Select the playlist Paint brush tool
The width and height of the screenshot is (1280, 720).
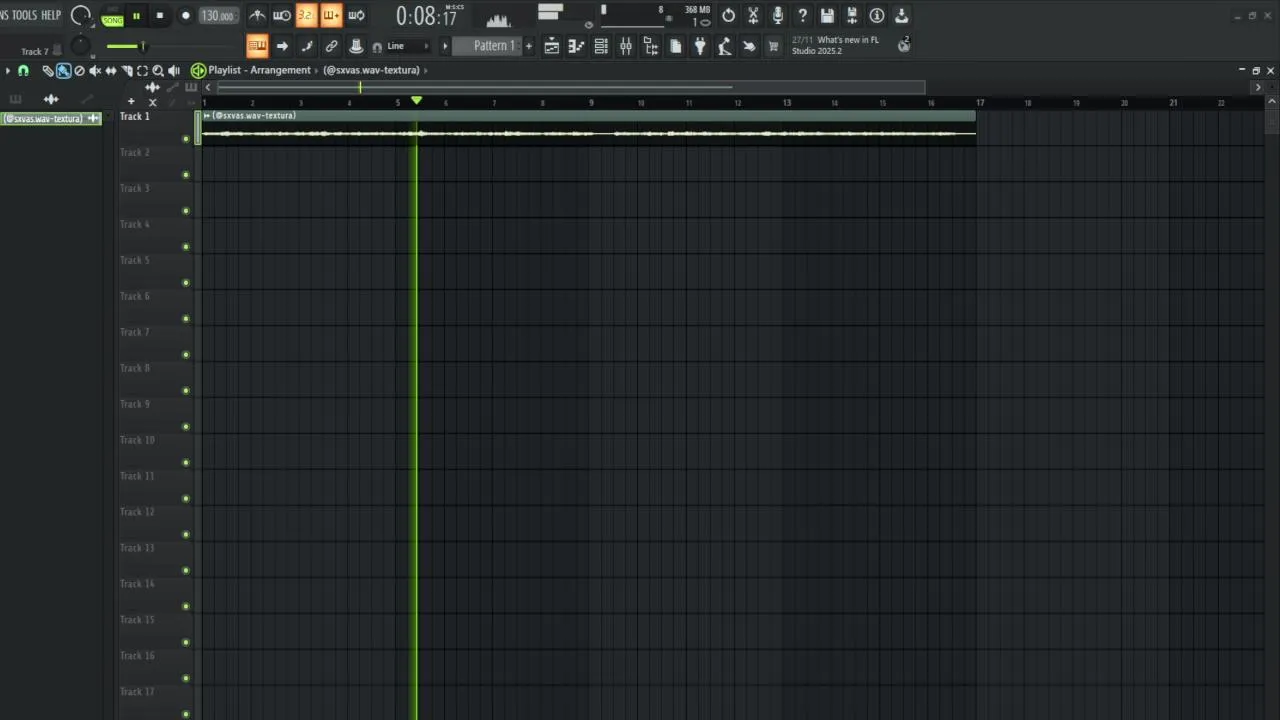[x=63, y=70]
